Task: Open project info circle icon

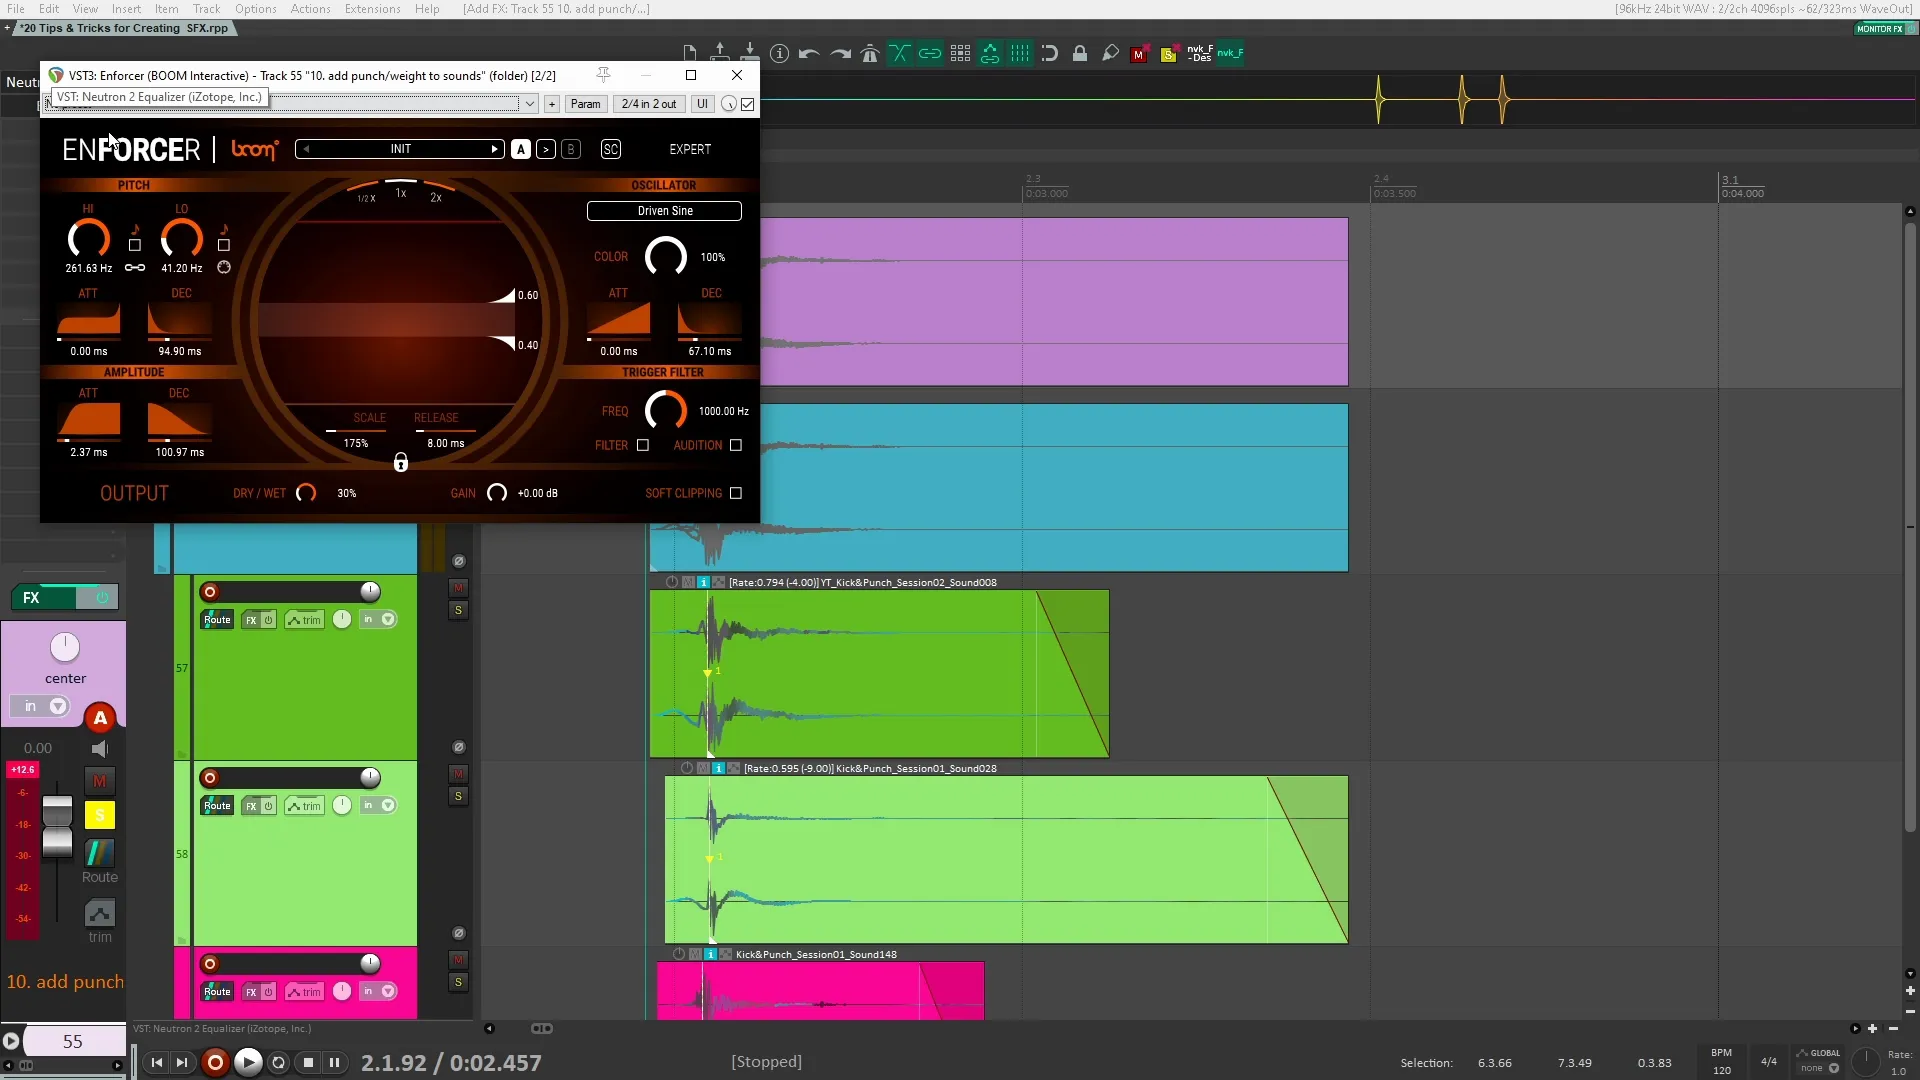Action: click(780, 54)
